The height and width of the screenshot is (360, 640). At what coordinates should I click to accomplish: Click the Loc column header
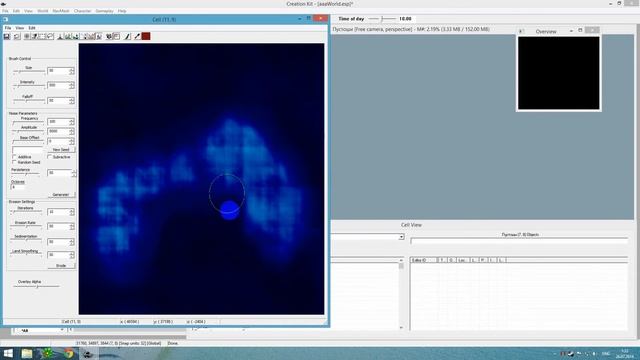462,260
